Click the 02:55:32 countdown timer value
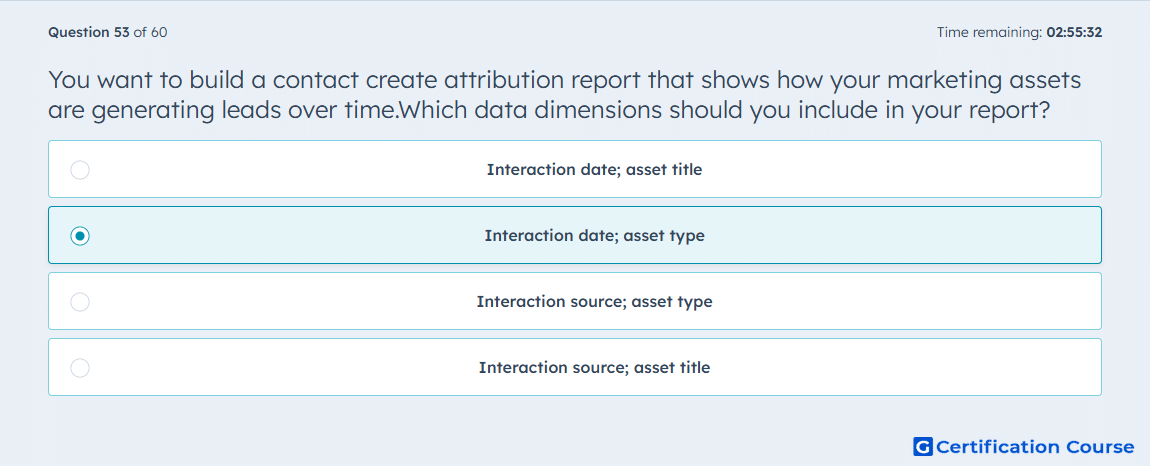This screenshot has width=1150, height=466. [x=1074, y=32]
